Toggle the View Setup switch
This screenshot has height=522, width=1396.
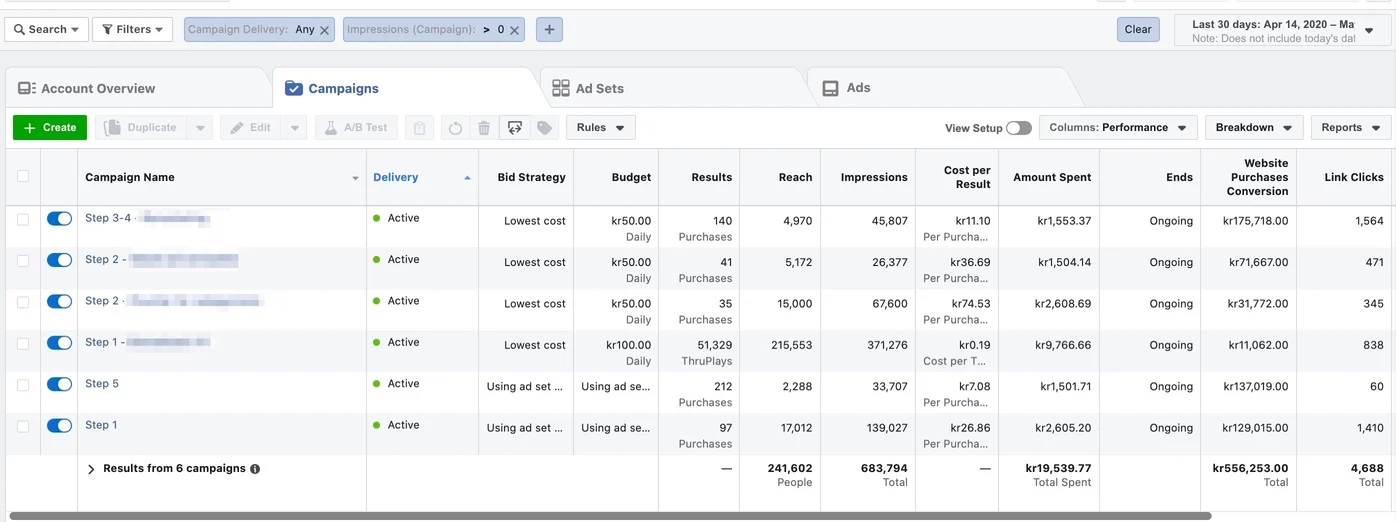tap(1019, 128)
